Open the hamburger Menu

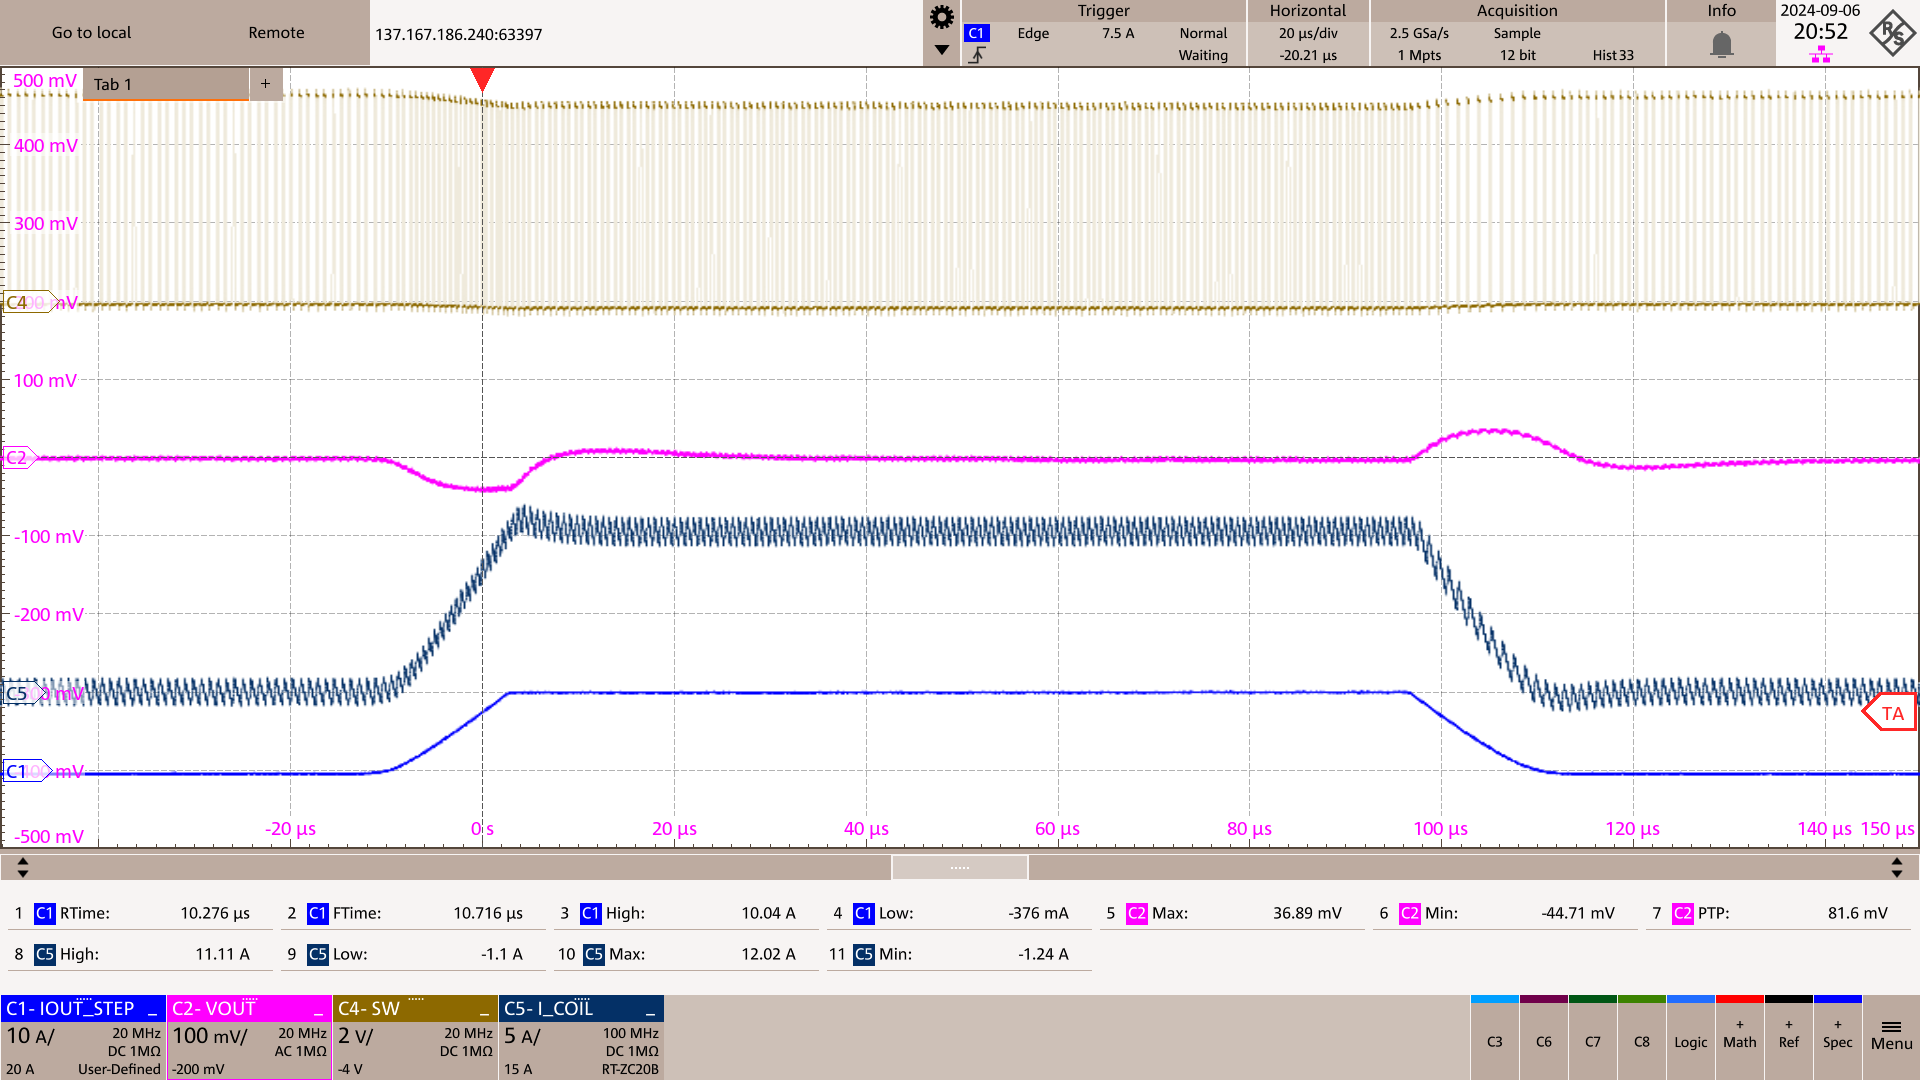1891,1034
